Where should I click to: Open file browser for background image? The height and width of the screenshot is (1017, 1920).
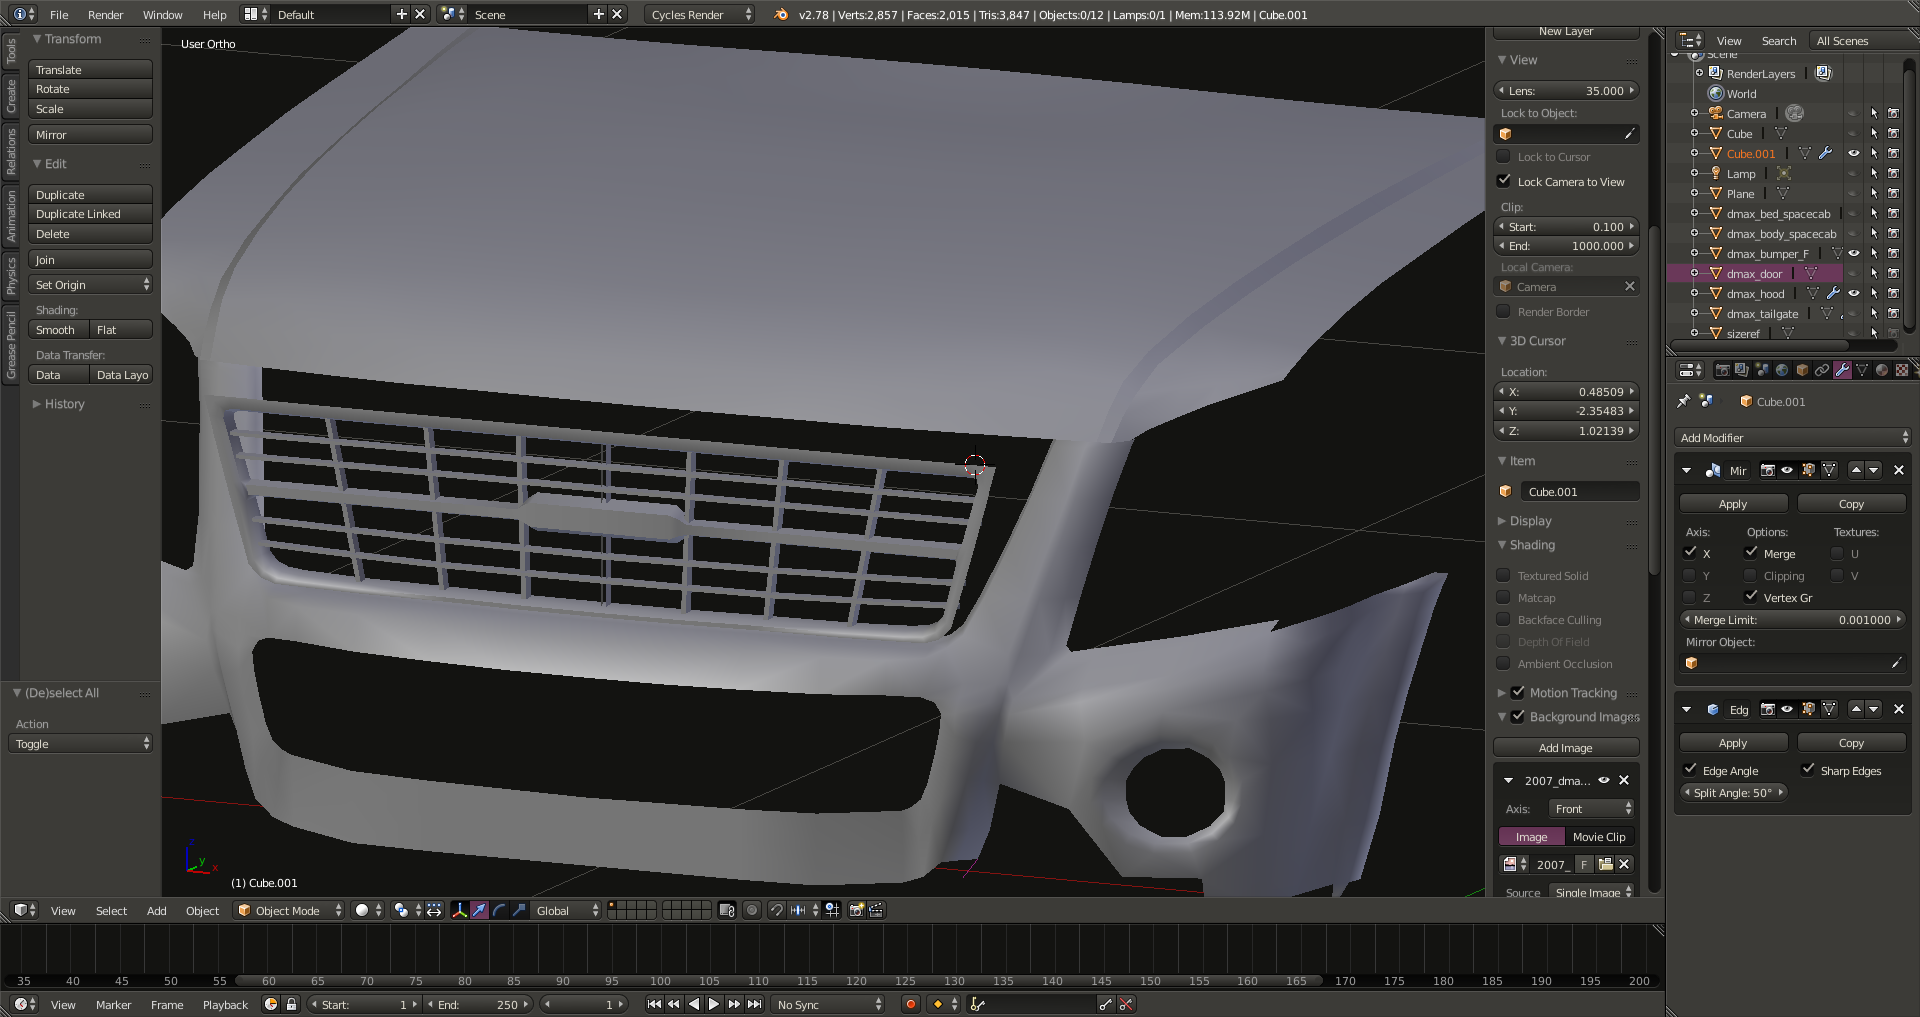click(x=1605, y=864)
